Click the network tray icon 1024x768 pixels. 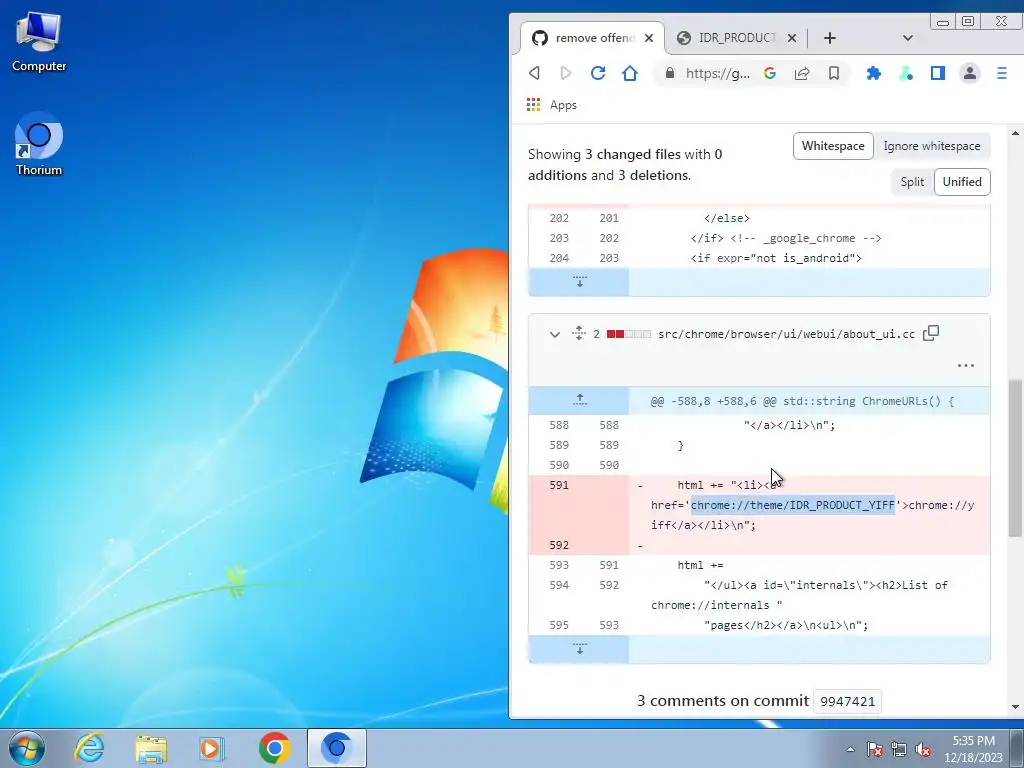899,749
